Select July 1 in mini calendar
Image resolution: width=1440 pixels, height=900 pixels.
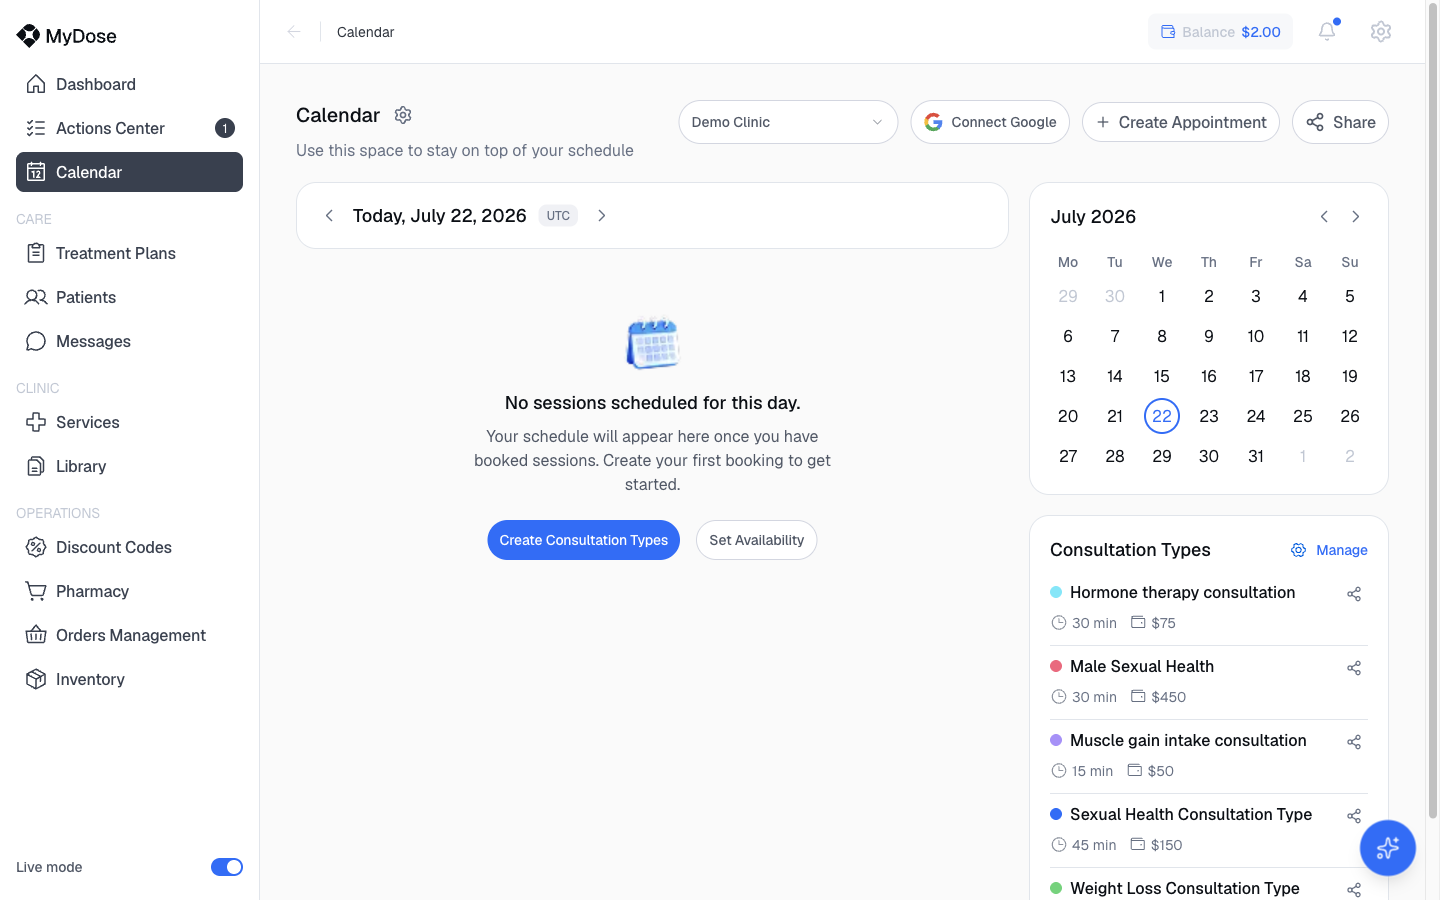pyautogui.click(x=1162, y=296)
